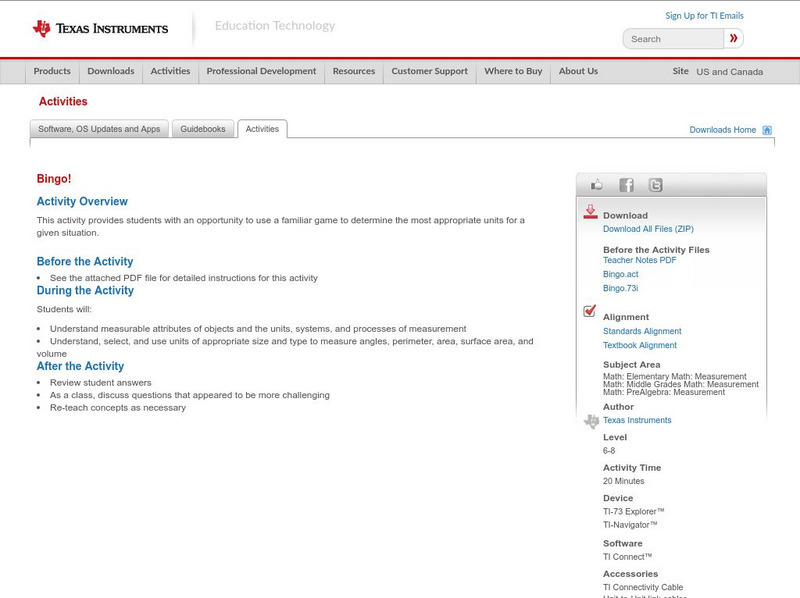This screenshot has height=598, width=800.
Task: Click 'Math: Middle Grades Math: Measurement' text
Action: pyautogui.click(x=681, y=384)
